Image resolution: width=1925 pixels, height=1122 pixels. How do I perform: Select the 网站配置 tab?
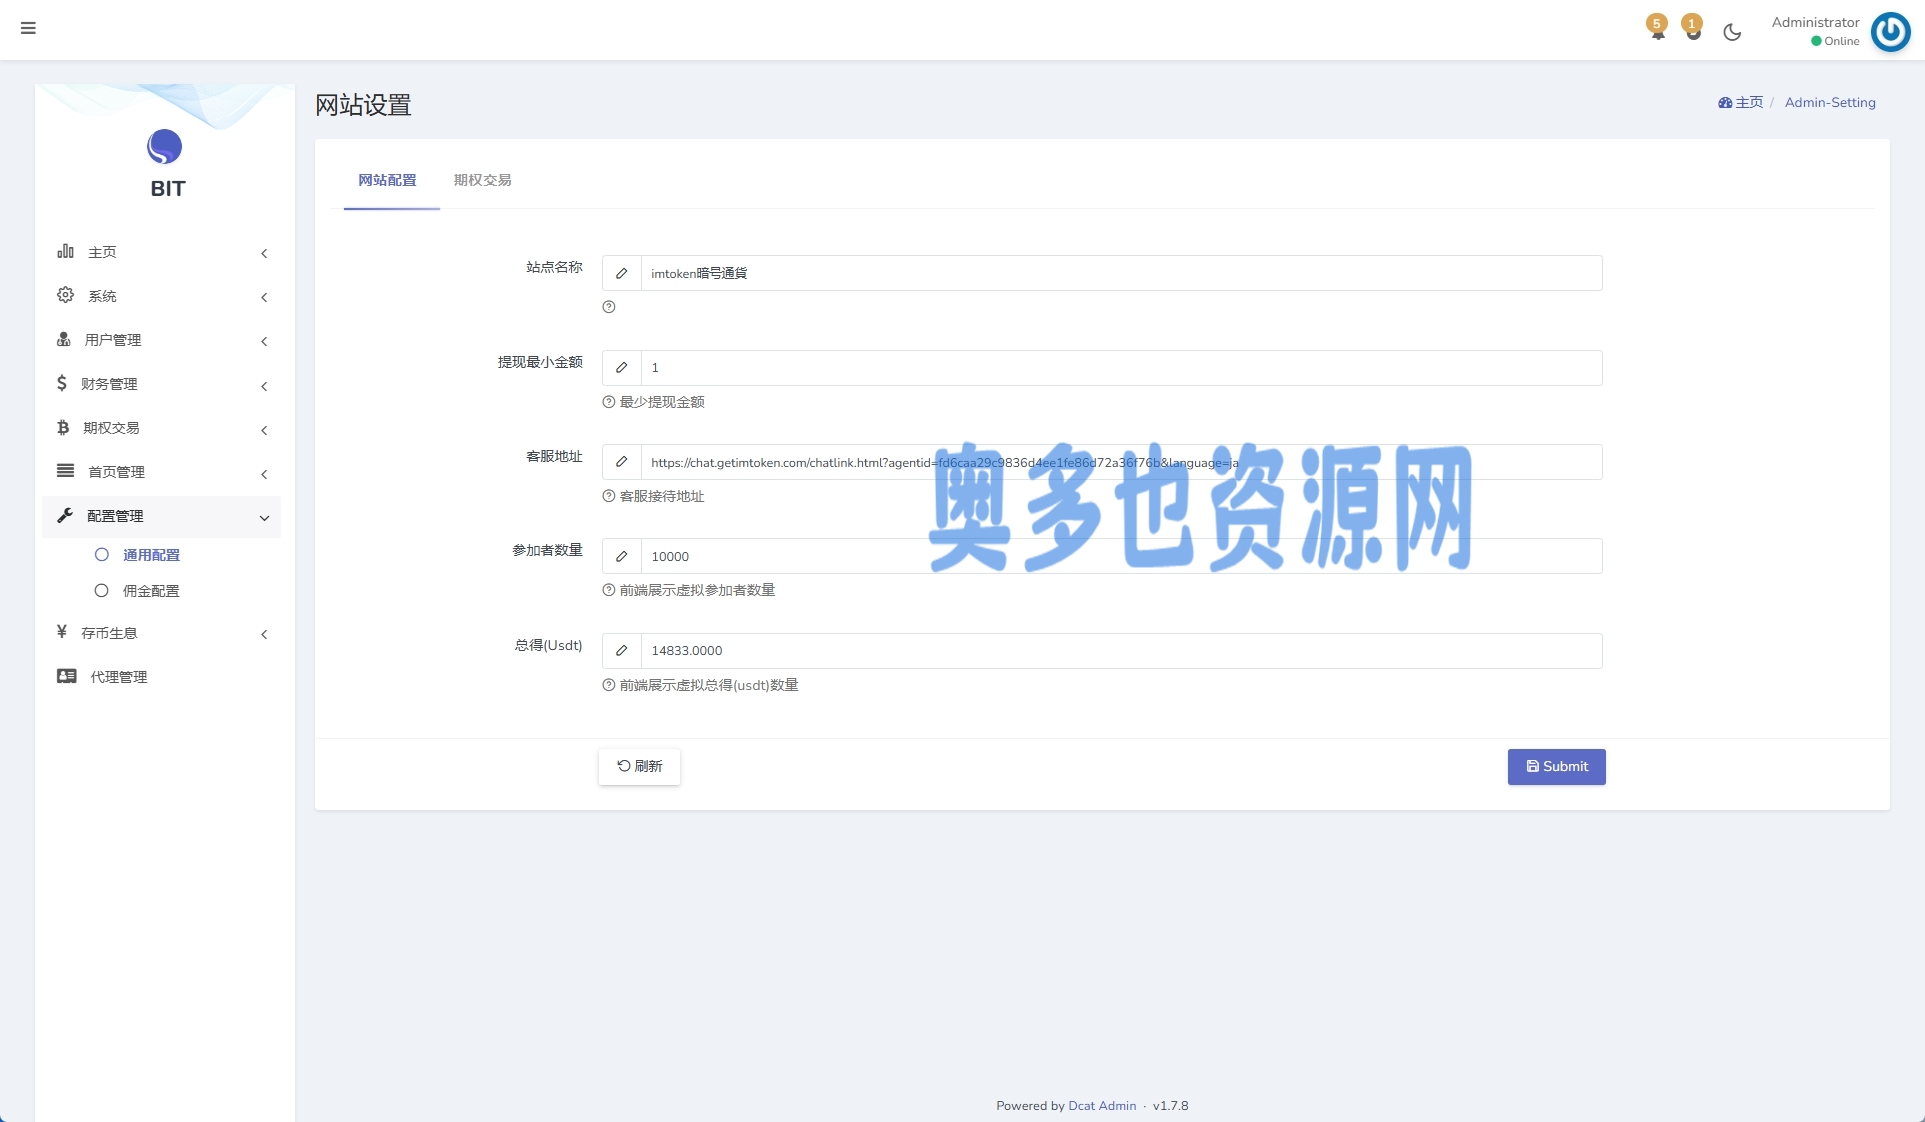(x=387, y=180)
